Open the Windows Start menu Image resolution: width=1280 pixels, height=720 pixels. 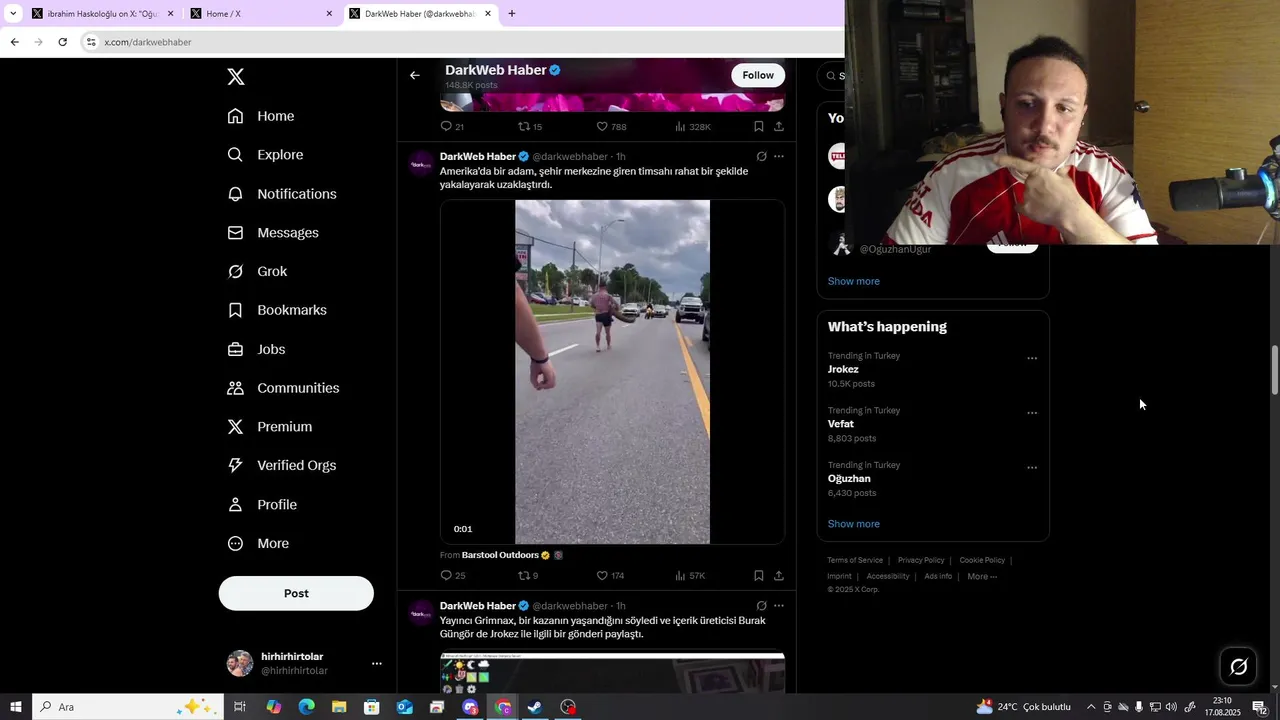pos(16,707)
